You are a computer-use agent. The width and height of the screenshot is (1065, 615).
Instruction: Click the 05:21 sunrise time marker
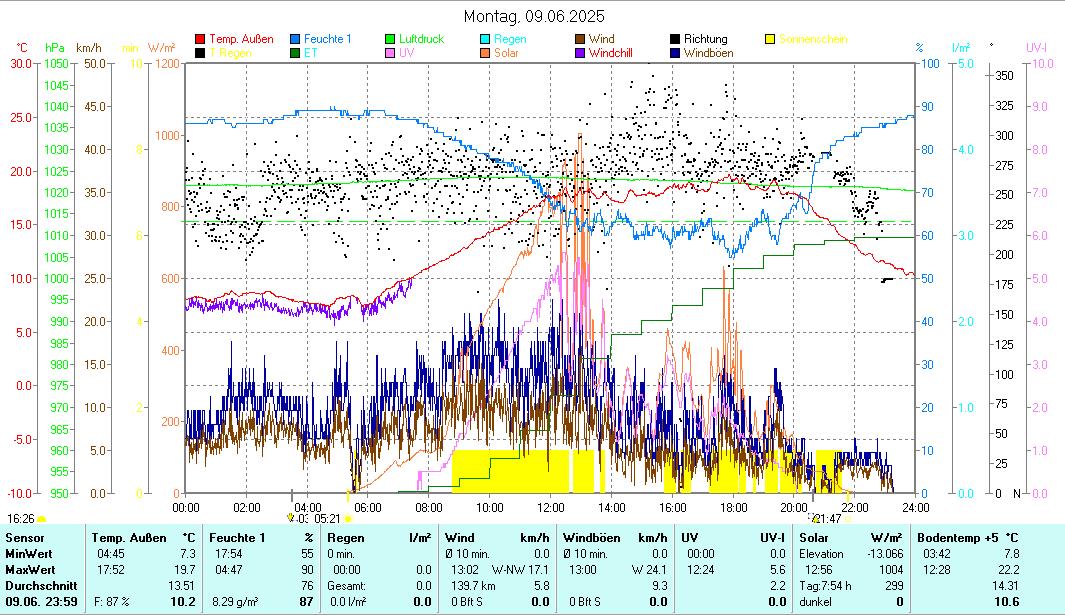327,519
